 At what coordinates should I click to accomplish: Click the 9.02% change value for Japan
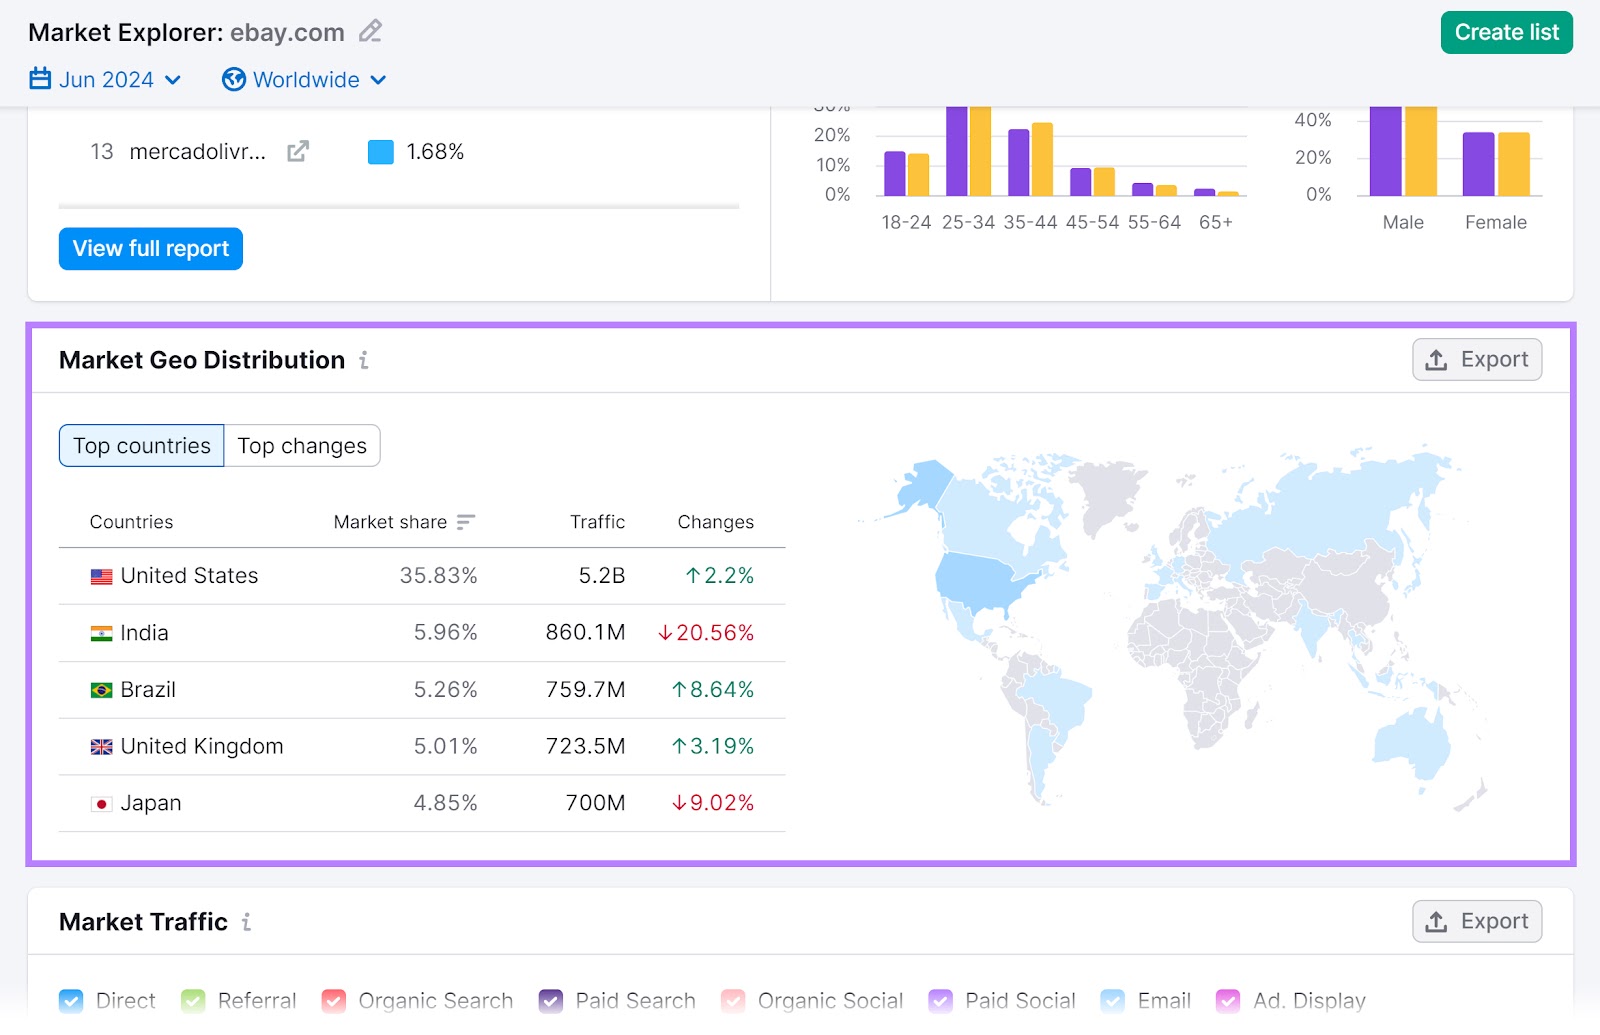tap(713, 804)
